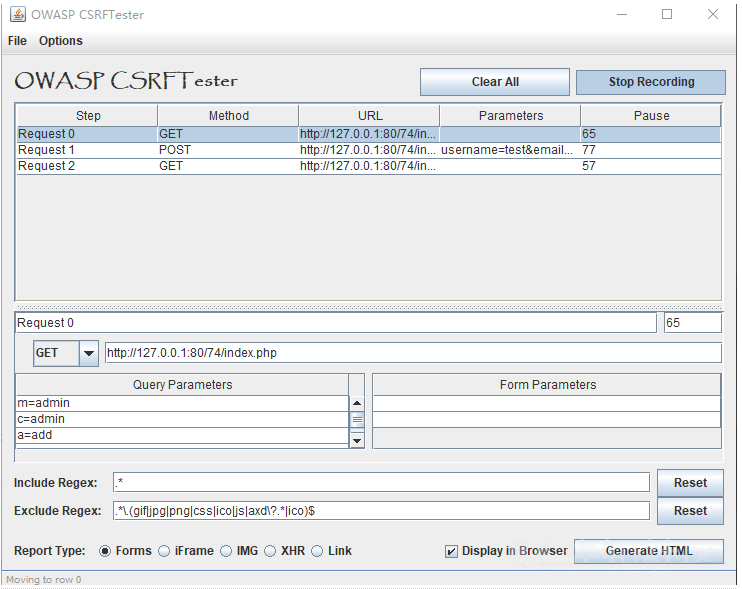
Task: Maximize the CSRFTester window
Action: tap(667, 15)
